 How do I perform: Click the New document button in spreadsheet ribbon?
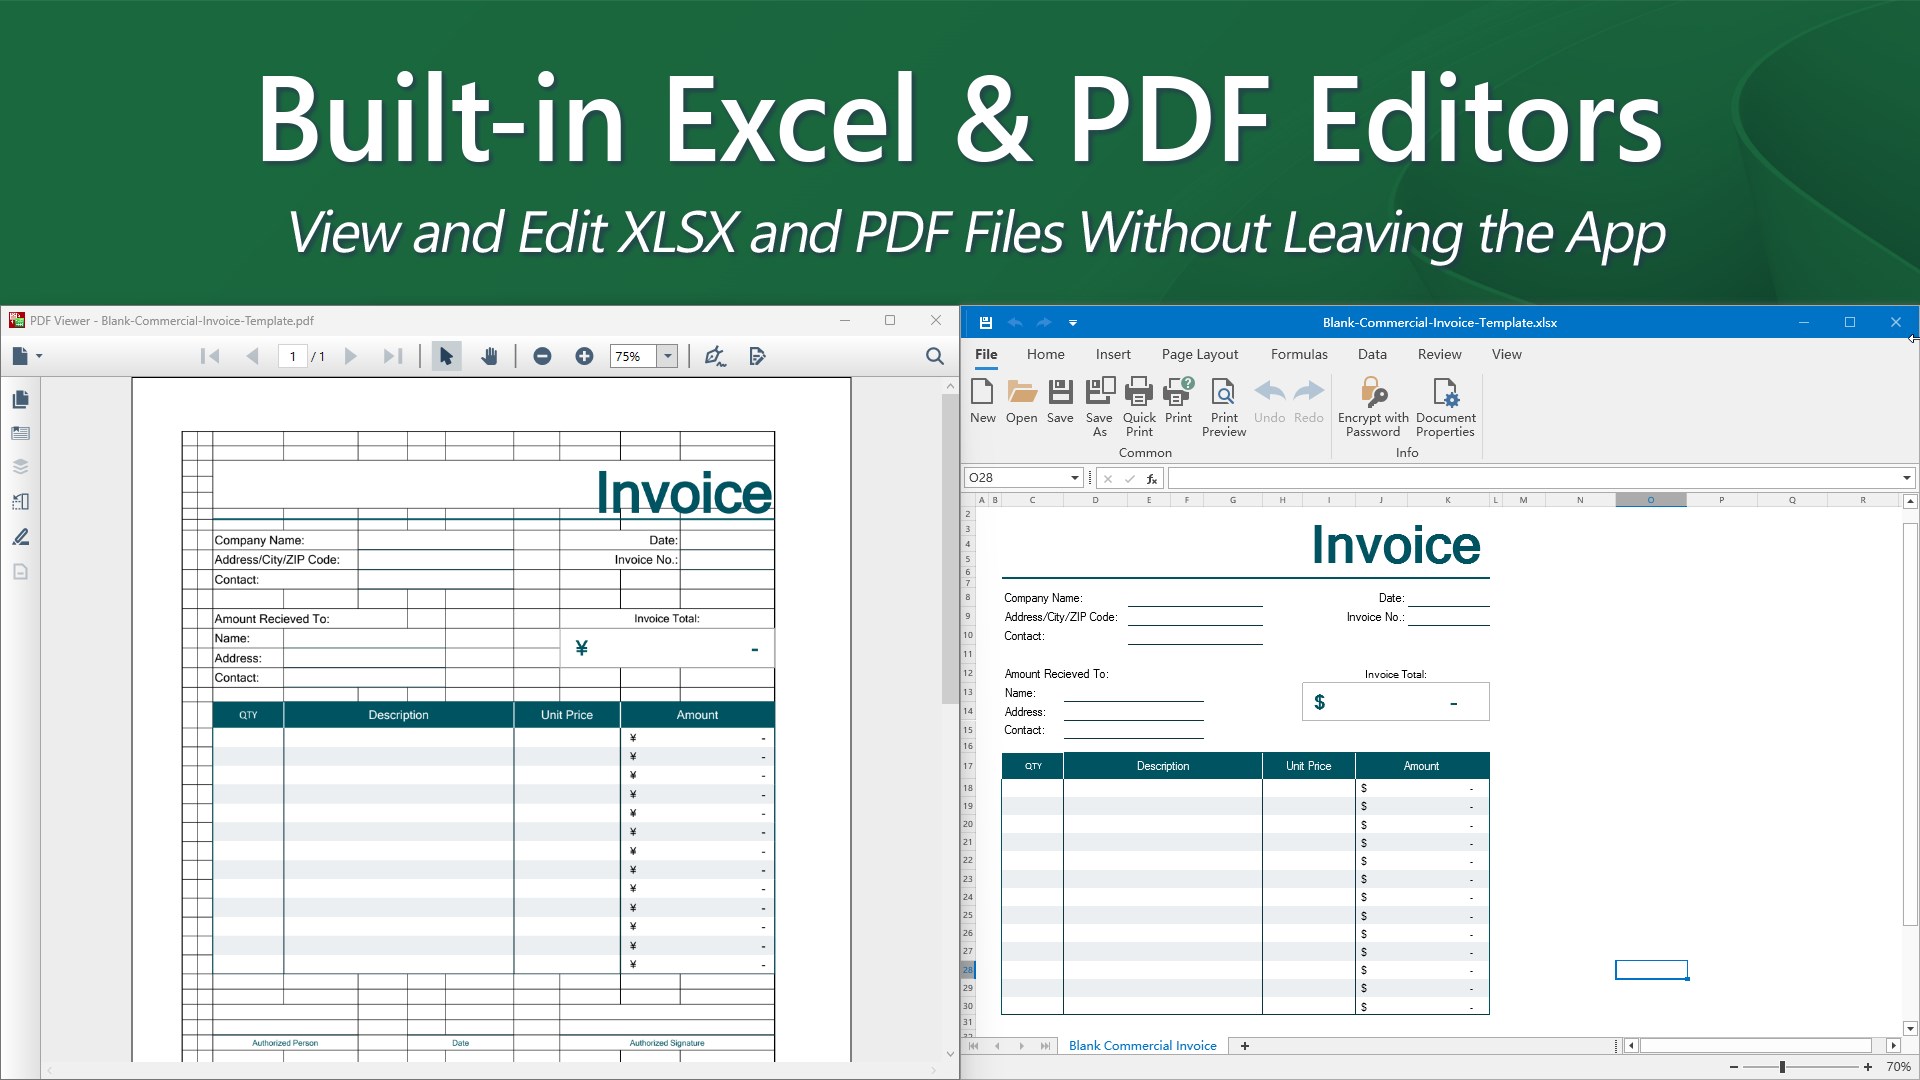point(983,402)
